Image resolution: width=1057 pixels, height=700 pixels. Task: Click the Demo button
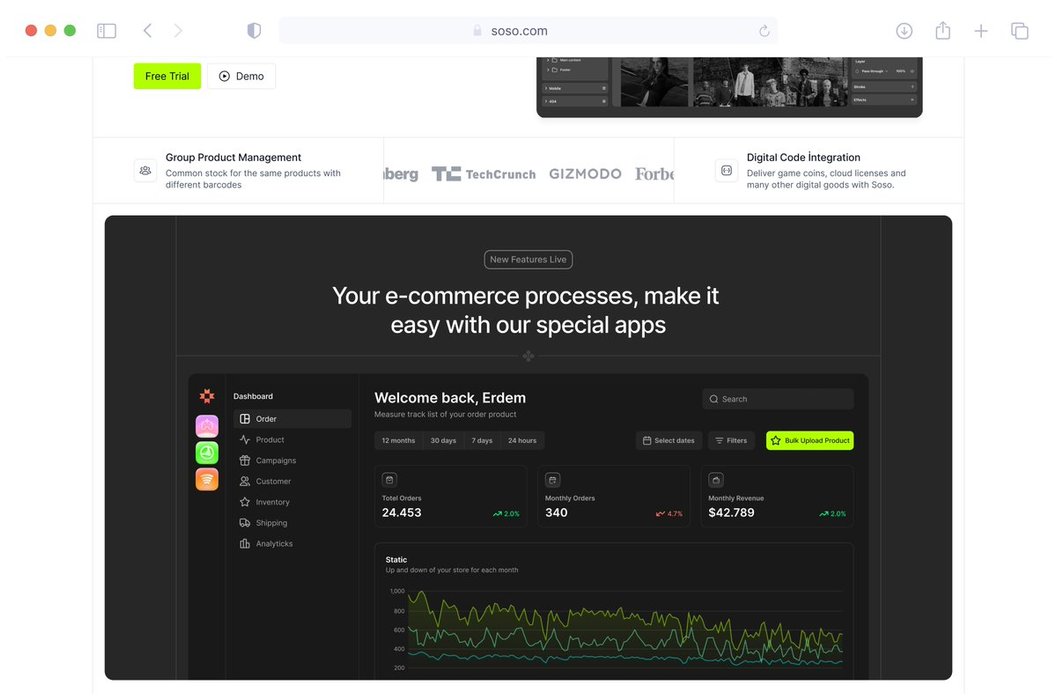(x=241, y=76)
